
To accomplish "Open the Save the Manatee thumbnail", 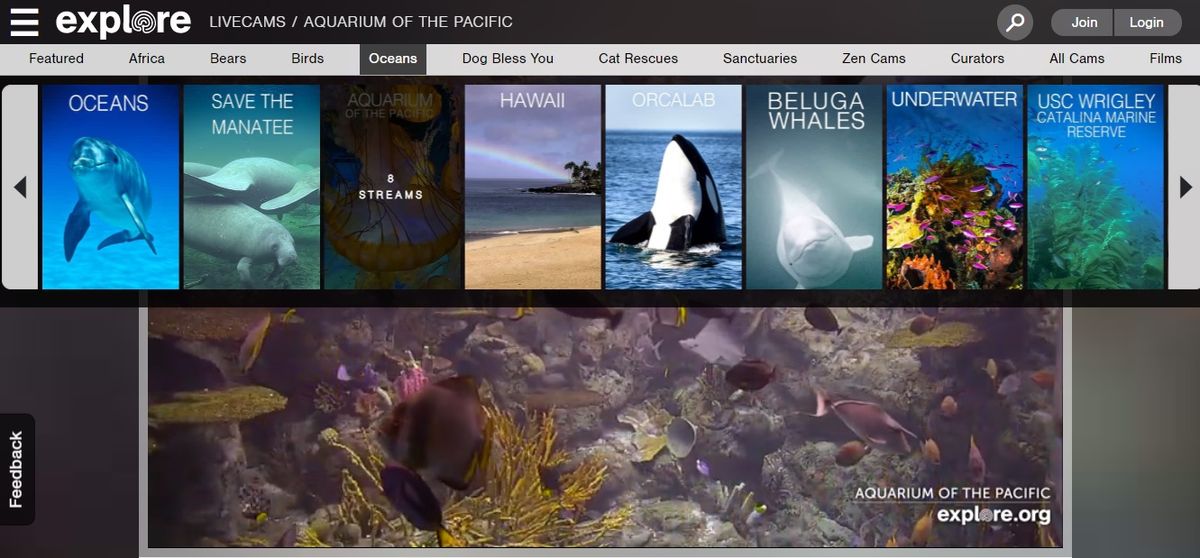I will [252, 187].
